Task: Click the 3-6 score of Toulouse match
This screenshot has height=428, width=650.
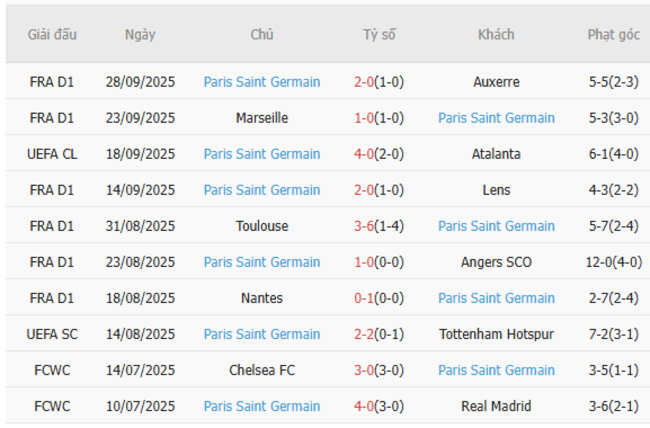Action: point(365,226)
